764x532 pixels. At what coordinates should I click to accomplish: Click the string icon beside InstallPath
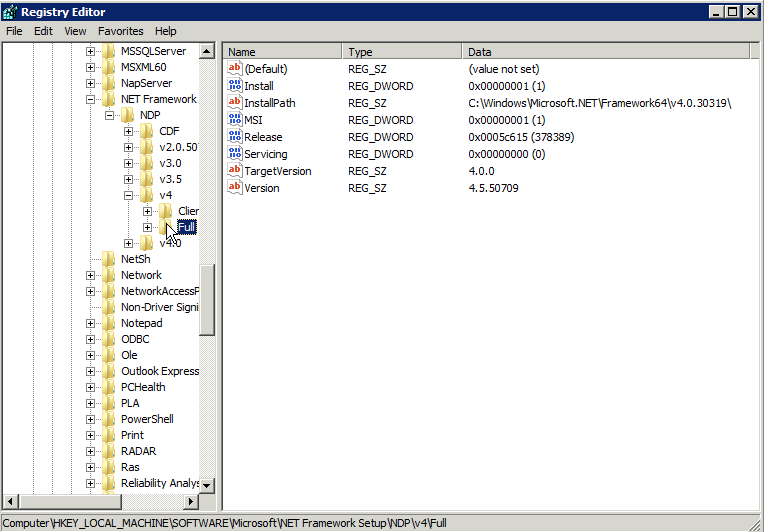point(234,103)
